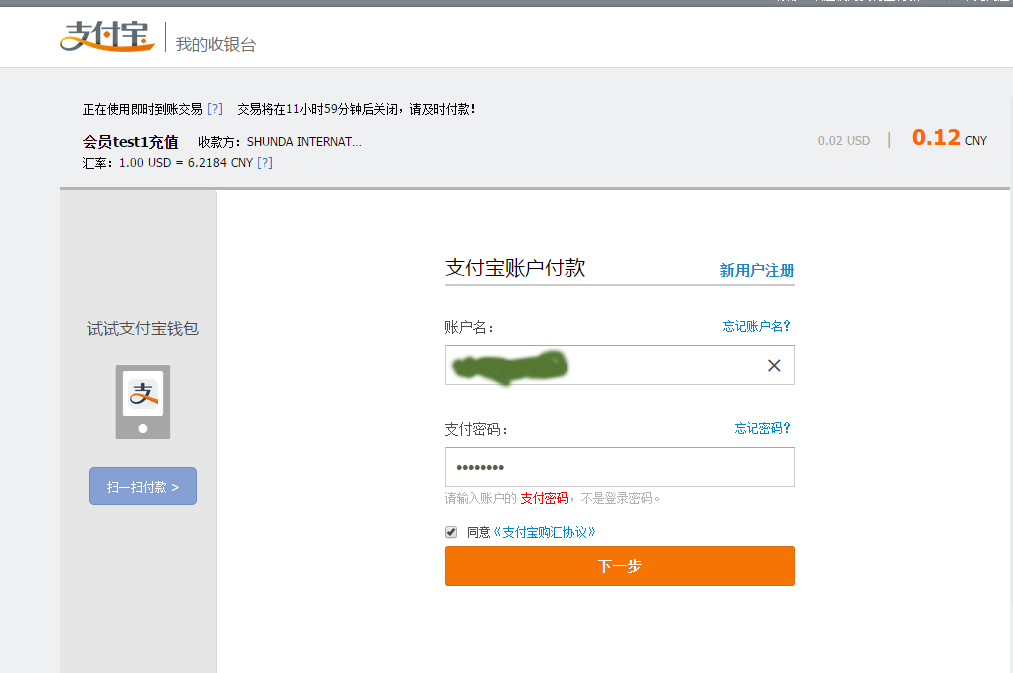Click payee name SHUNDA INTERNAT...
Viewport: 1013px width, 673px height.
click(x=304, y=142)
